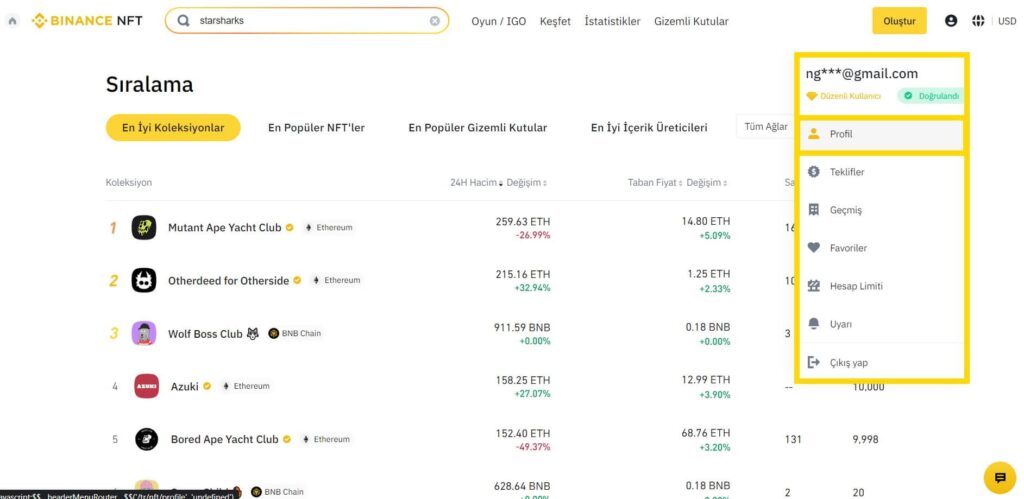Open the chat support button
Screen dimensions: 1024x499
pos(1000,477)
